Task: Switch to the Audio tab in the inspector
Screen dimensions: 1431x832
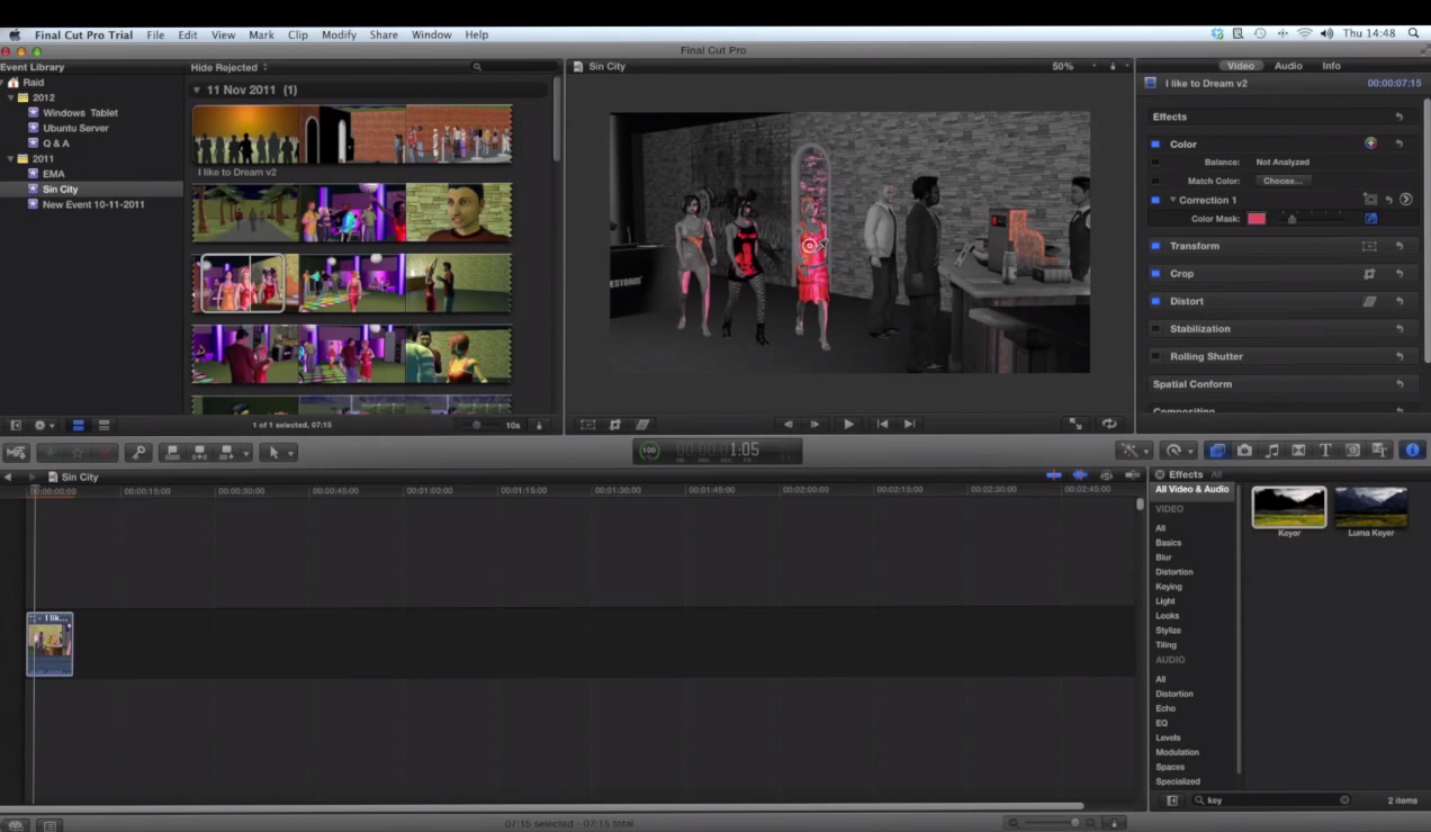Action: [1288, 65]
